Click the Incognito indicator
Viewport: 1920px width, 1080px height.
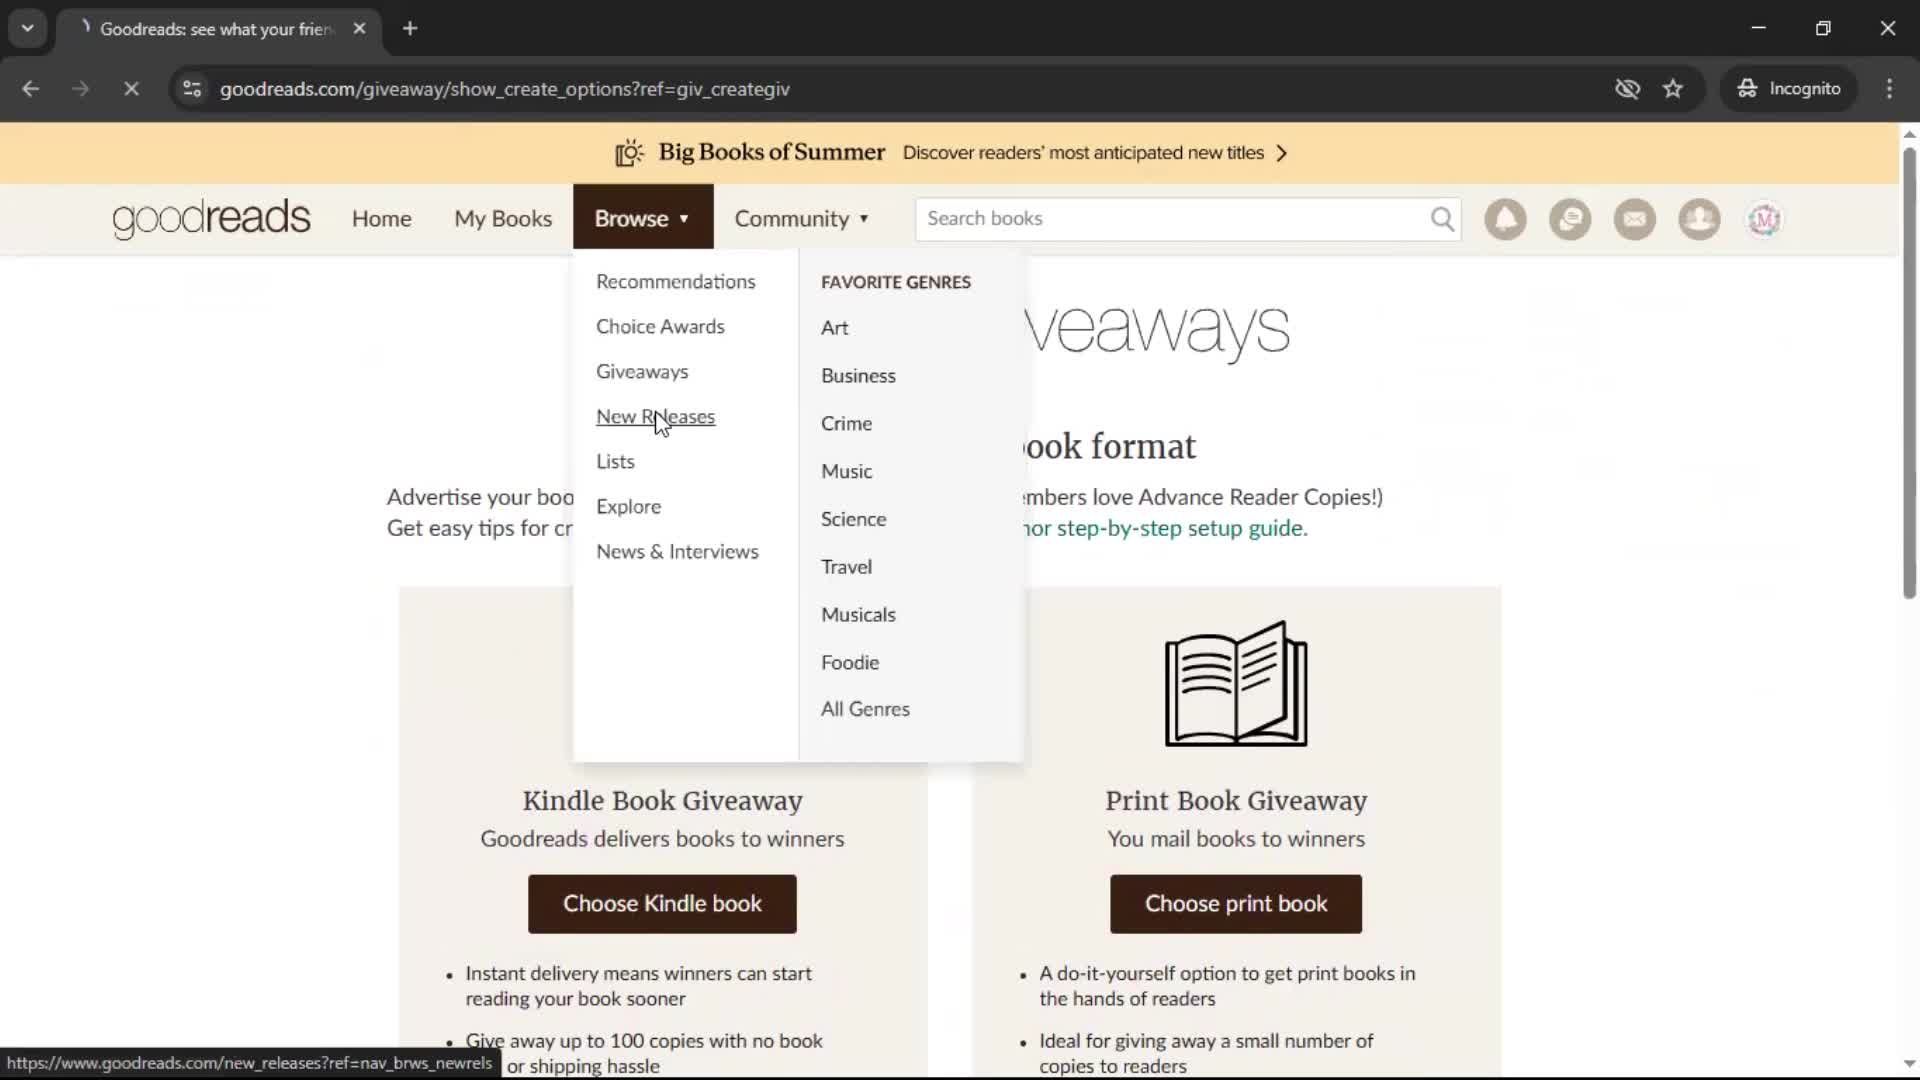click(x=1789, y=89)
